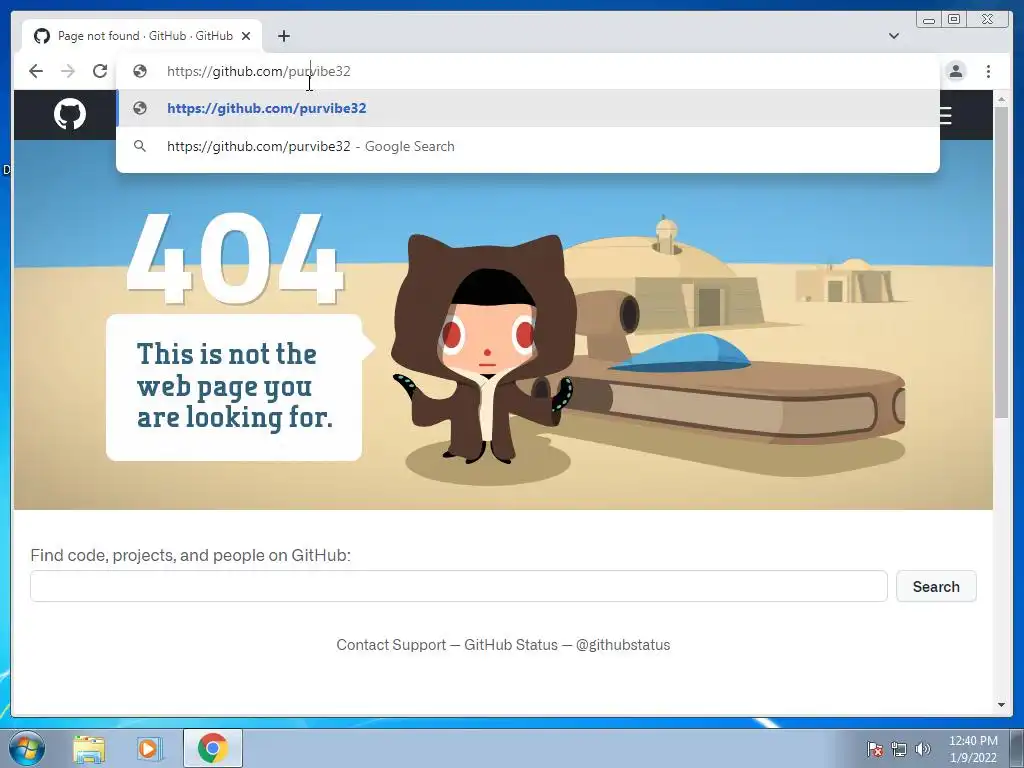Select the 'Page not found · GitHub' tab
Viewport: 1024px width, 768px height.
click(142, 36)
